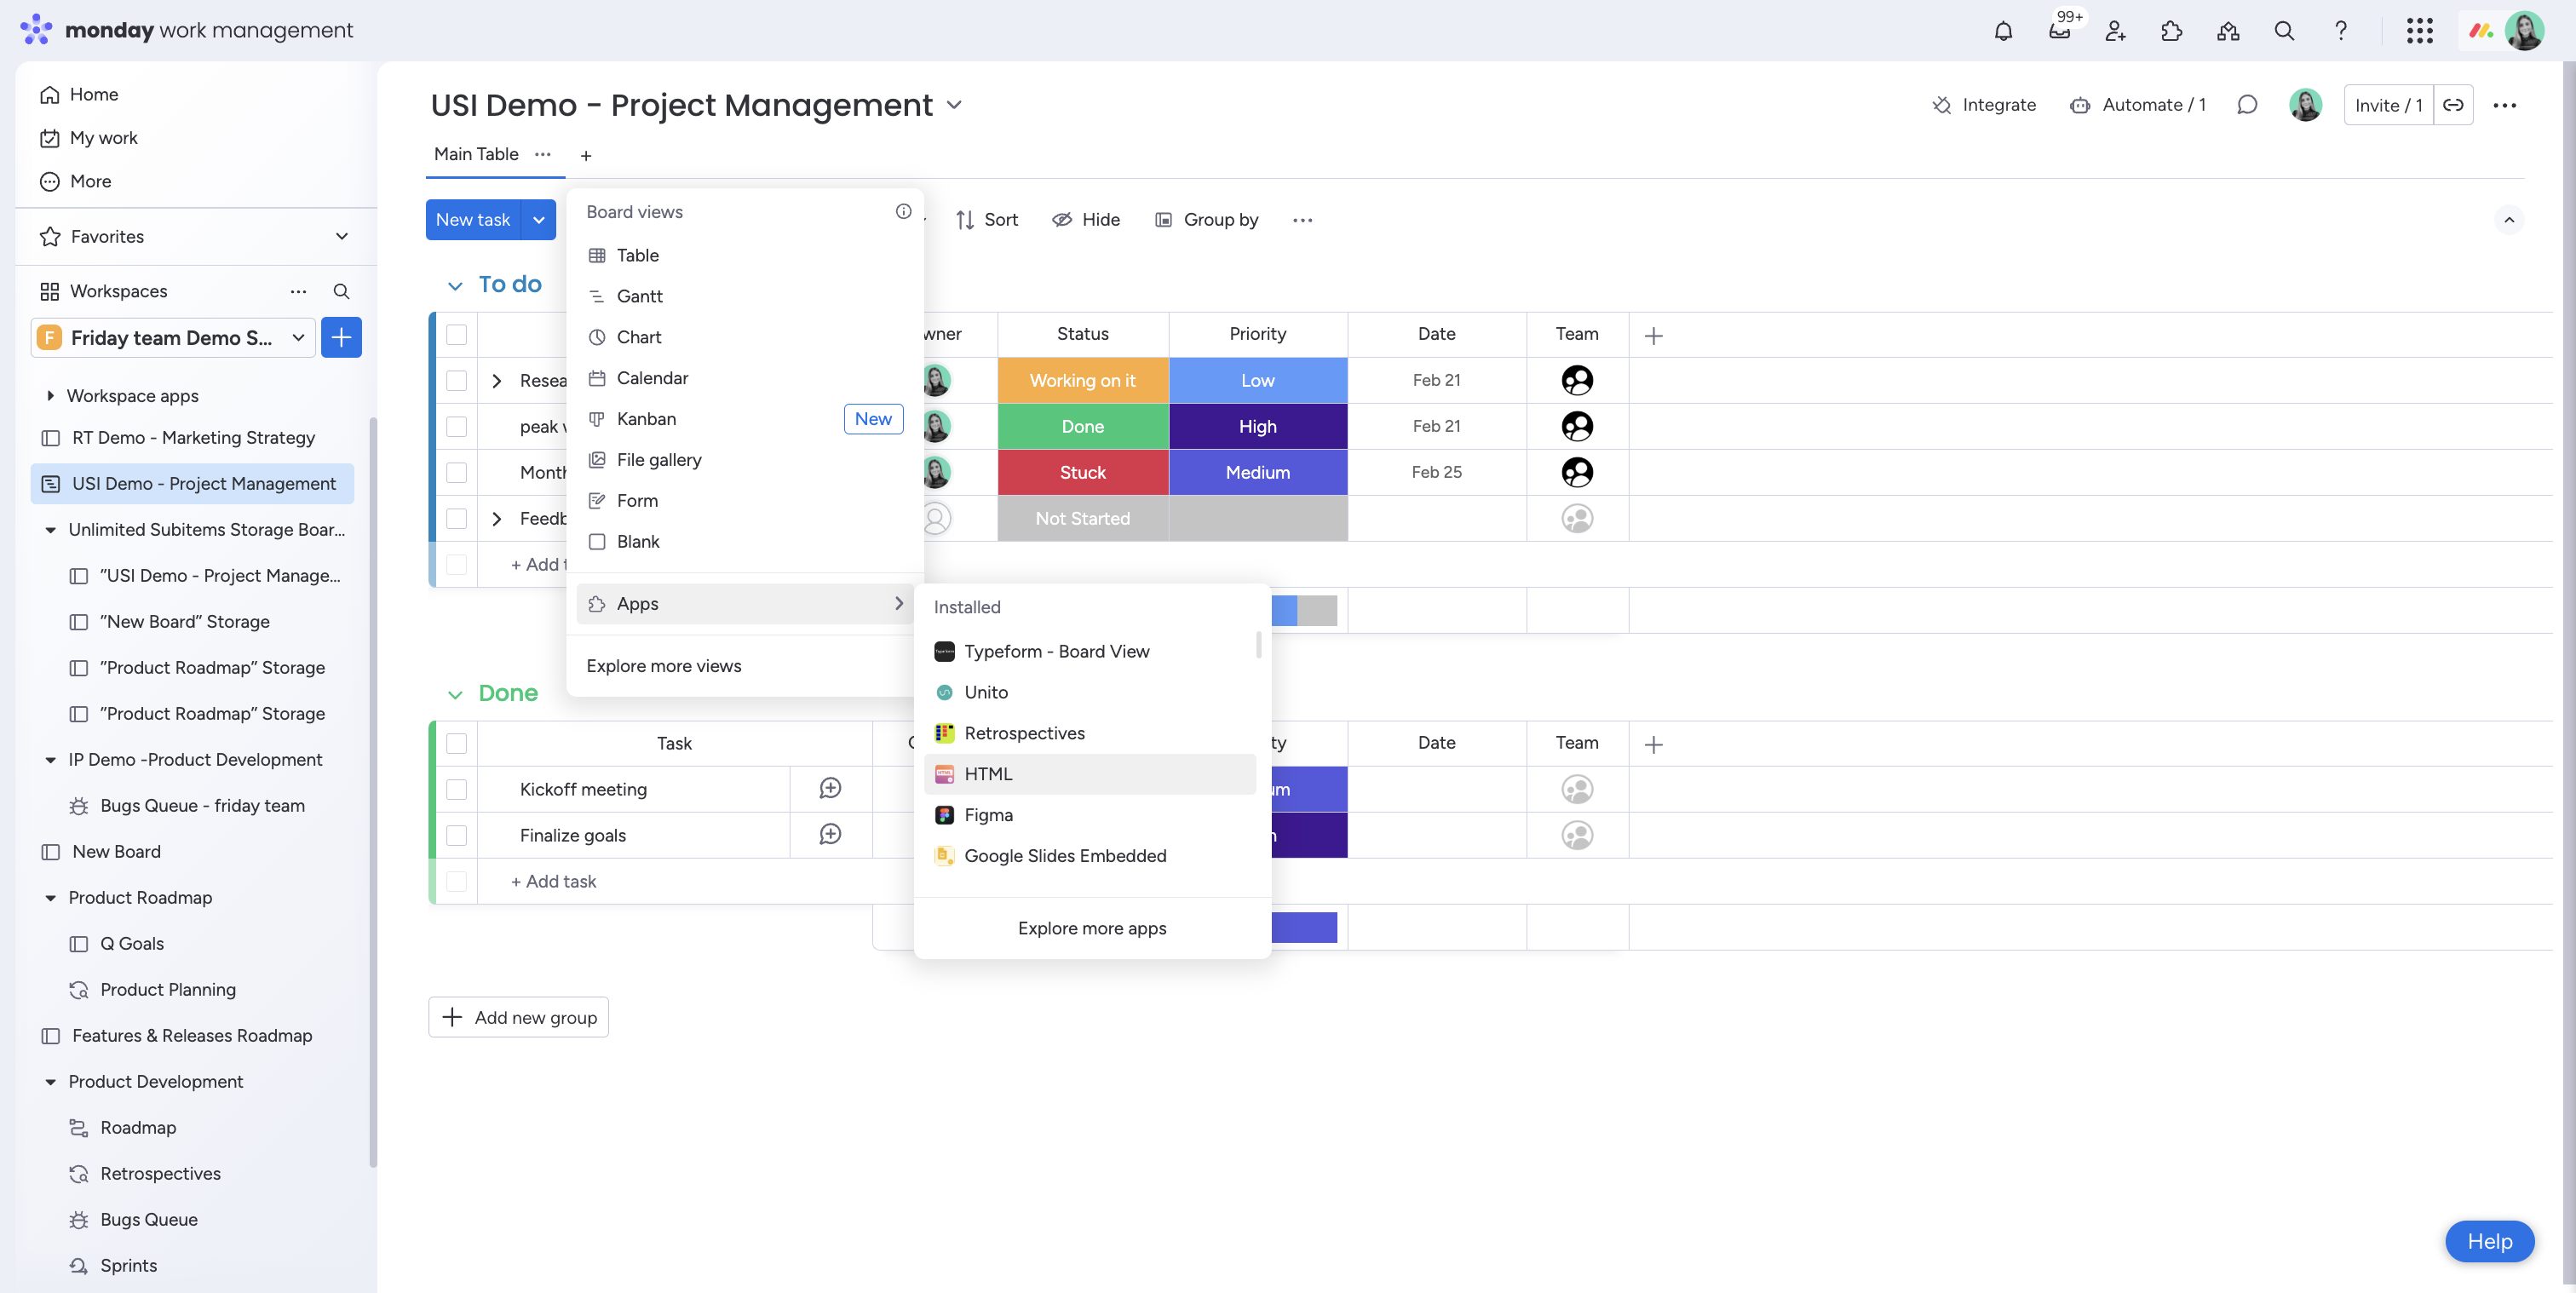
Task: Expand Favorites section chevron
Action: click(x=342, y=237)
